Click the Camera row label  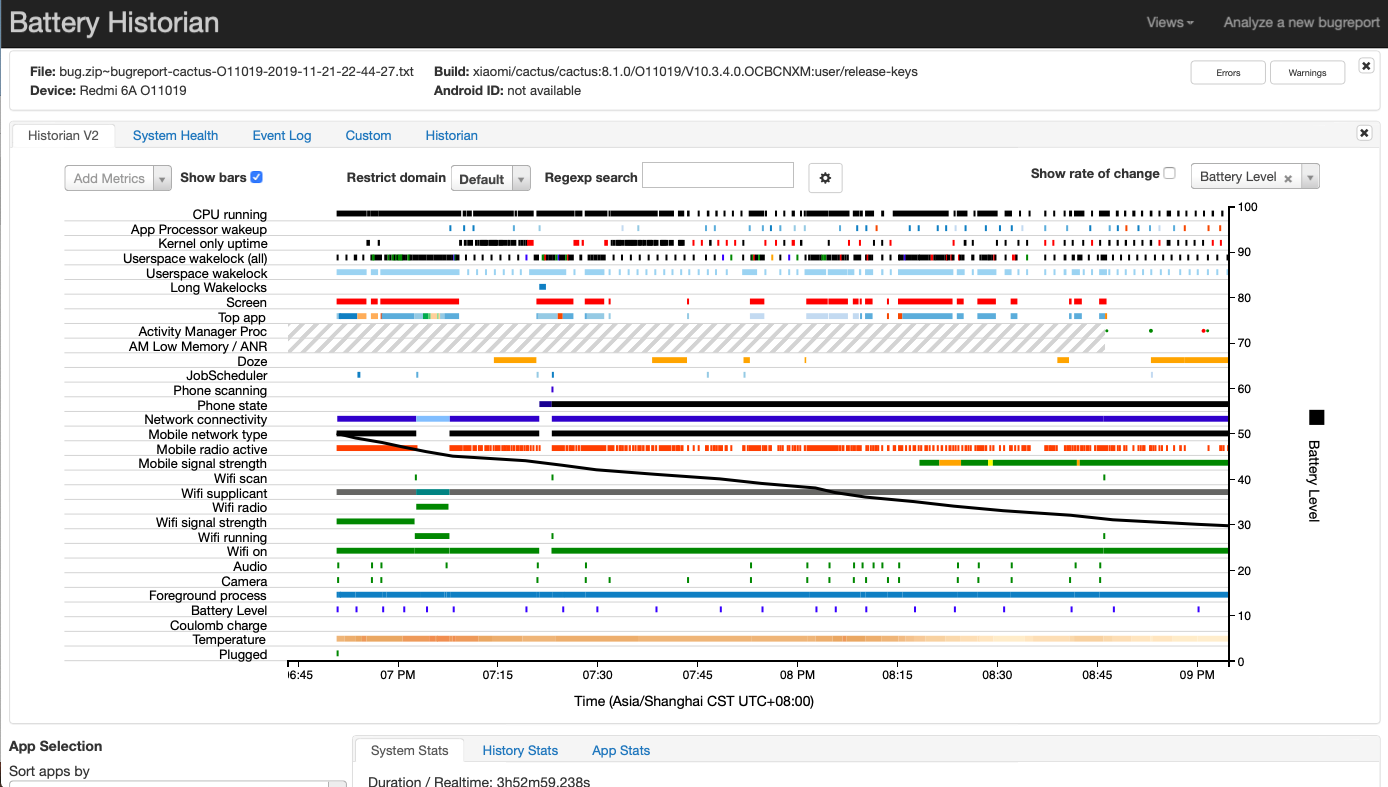pyautogui.click(x=245, y=582)
